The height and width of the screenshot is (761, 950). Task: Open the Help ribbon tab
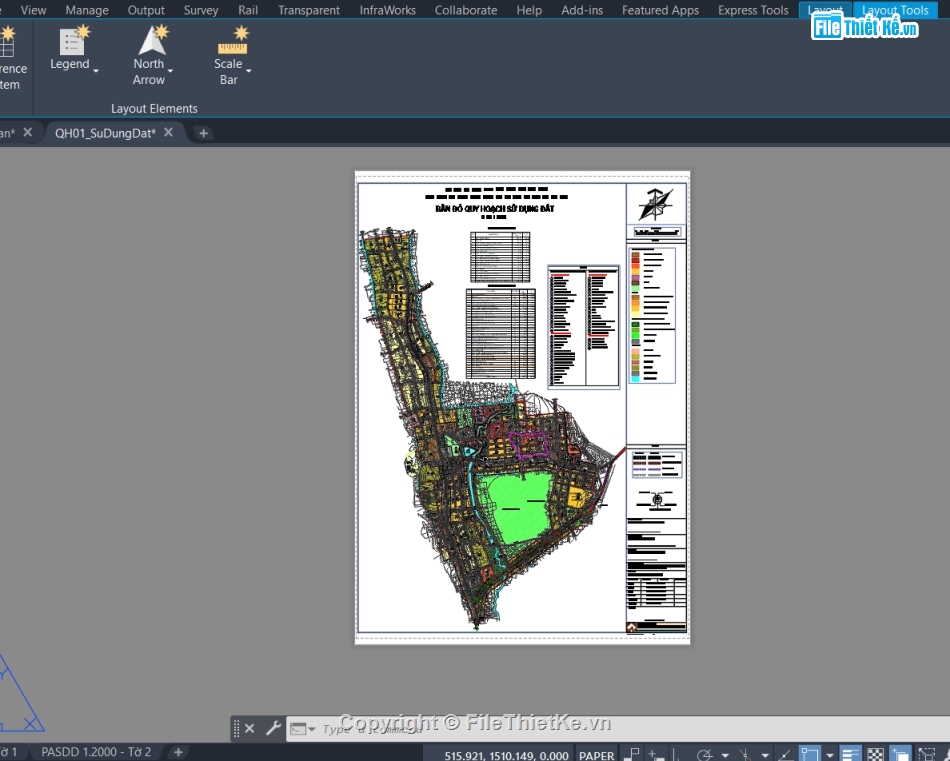[529, 10]
